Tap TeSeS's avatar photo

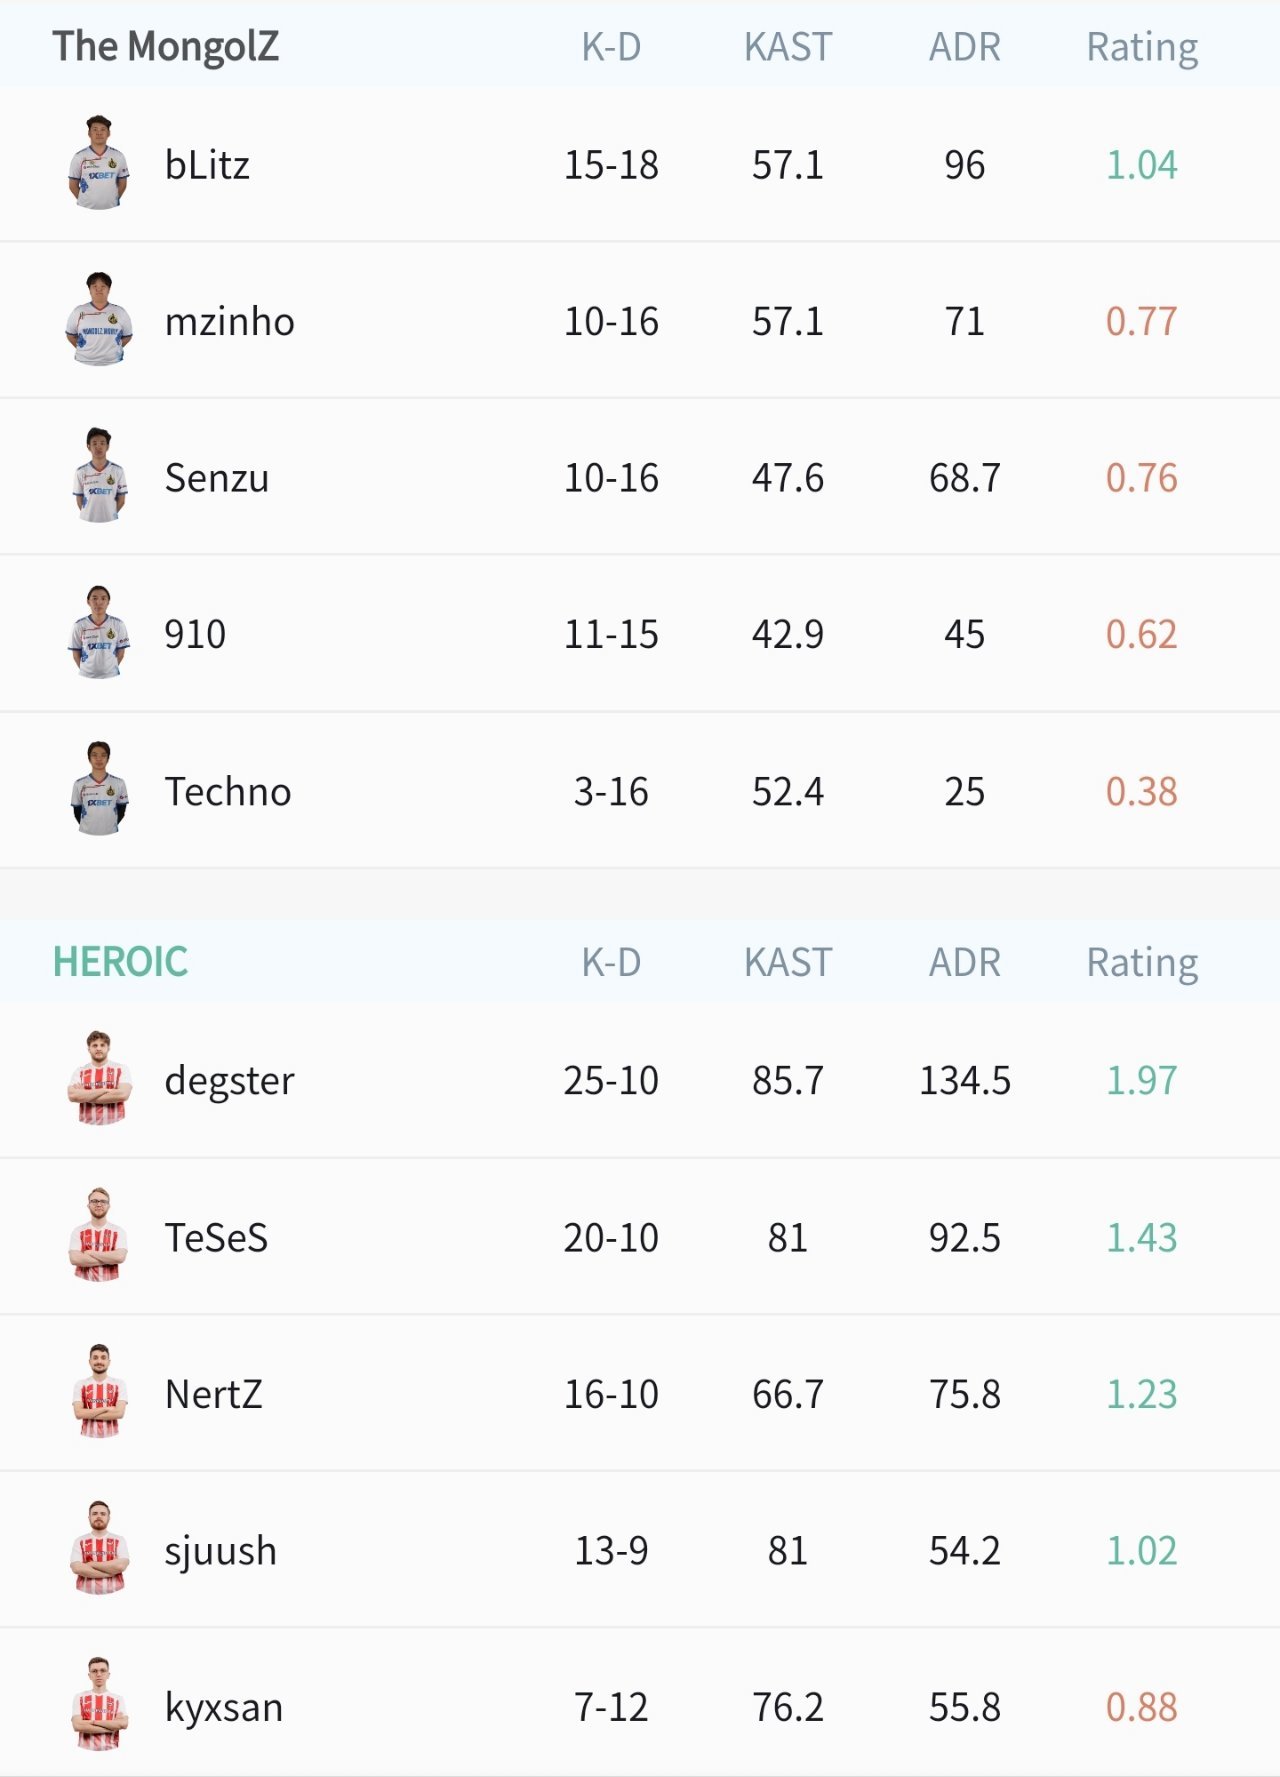(99, 1236)
